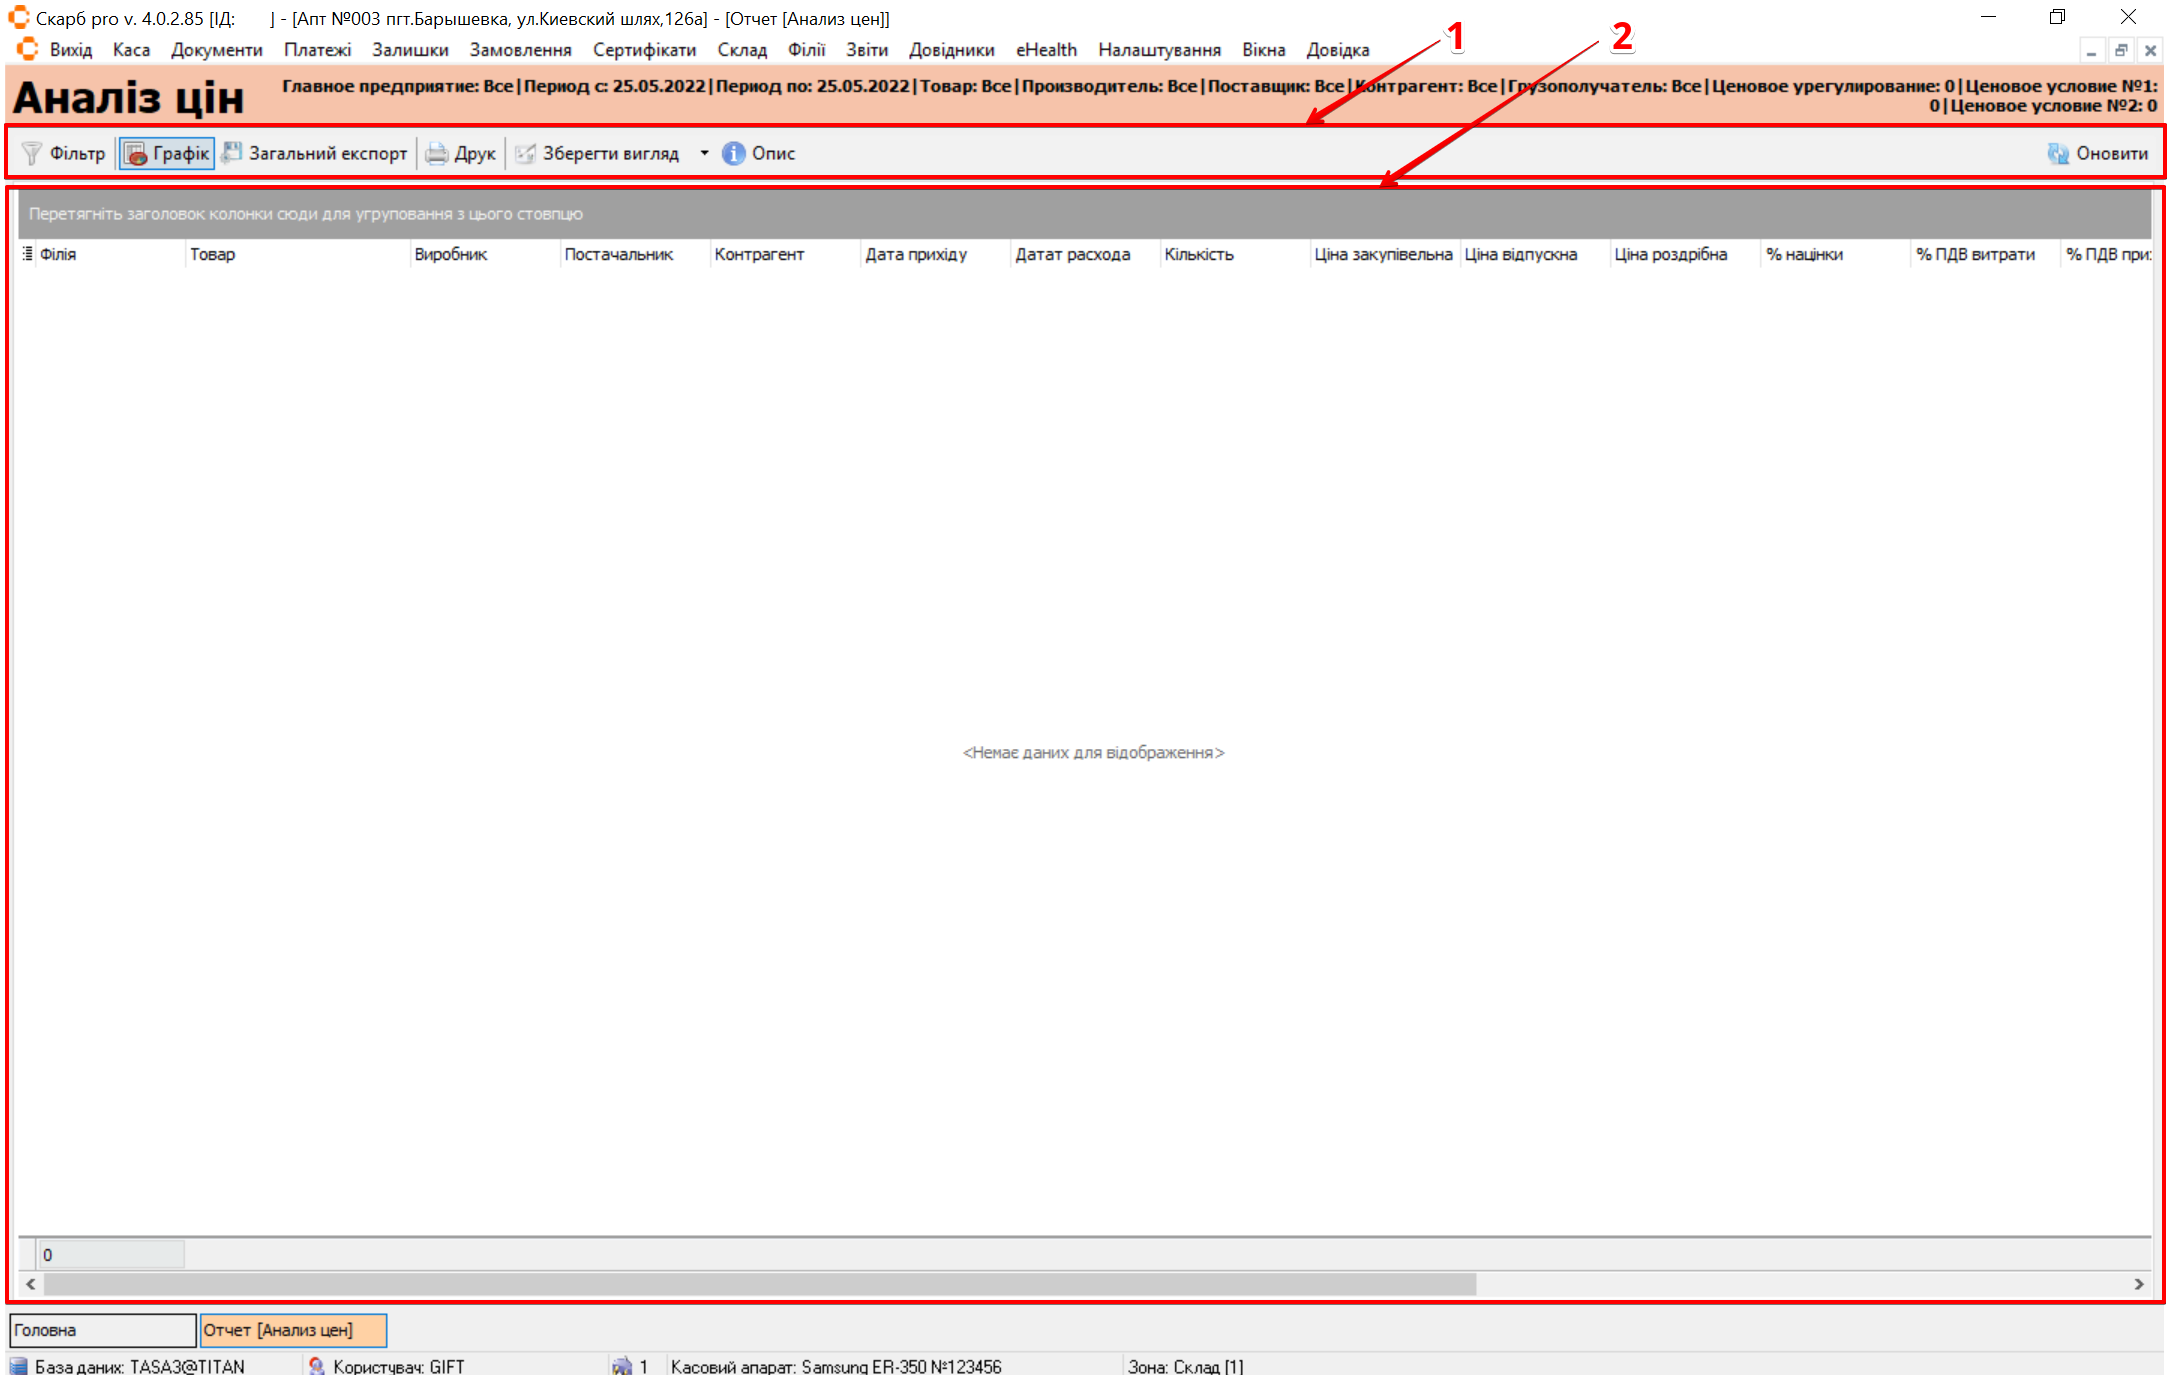
Task: Open the Опис info icon
Action: pos(734,153)
